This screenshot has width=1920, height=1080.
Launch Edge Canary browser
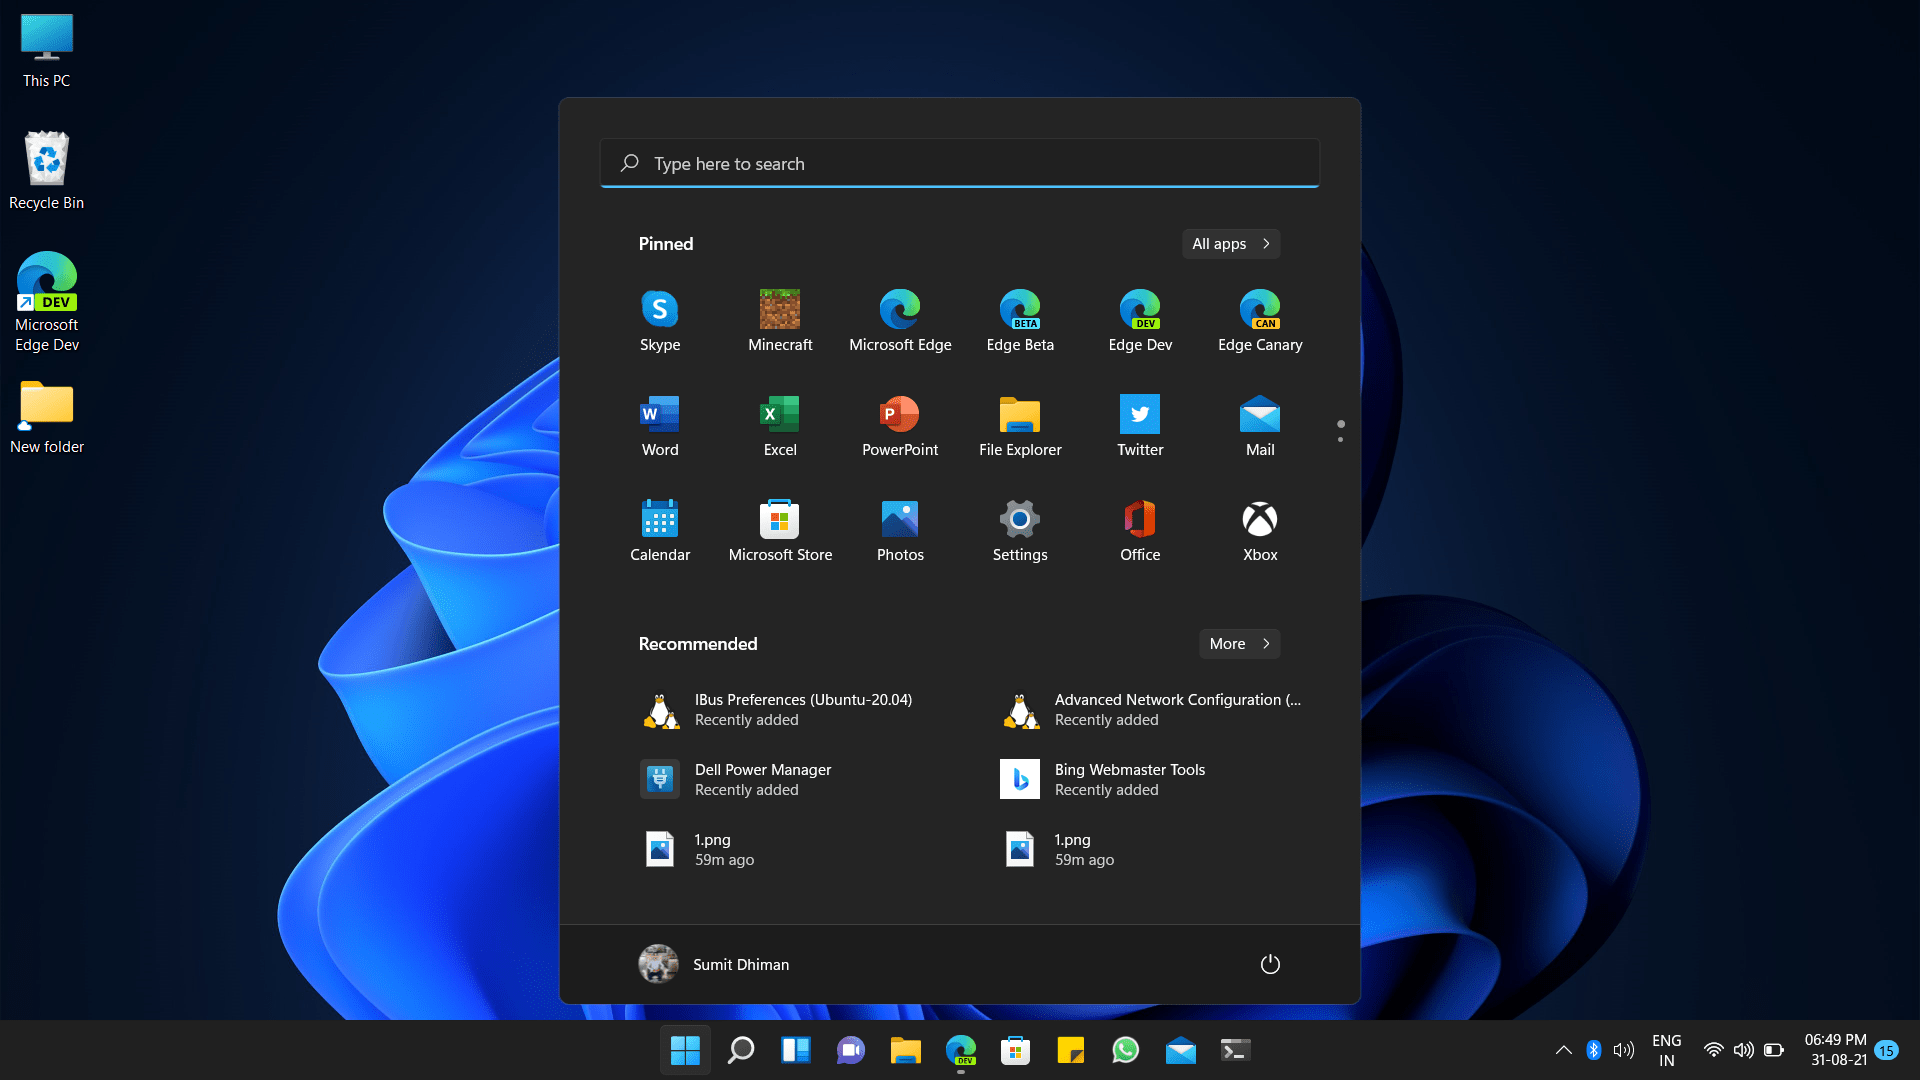click(1259, 320)
